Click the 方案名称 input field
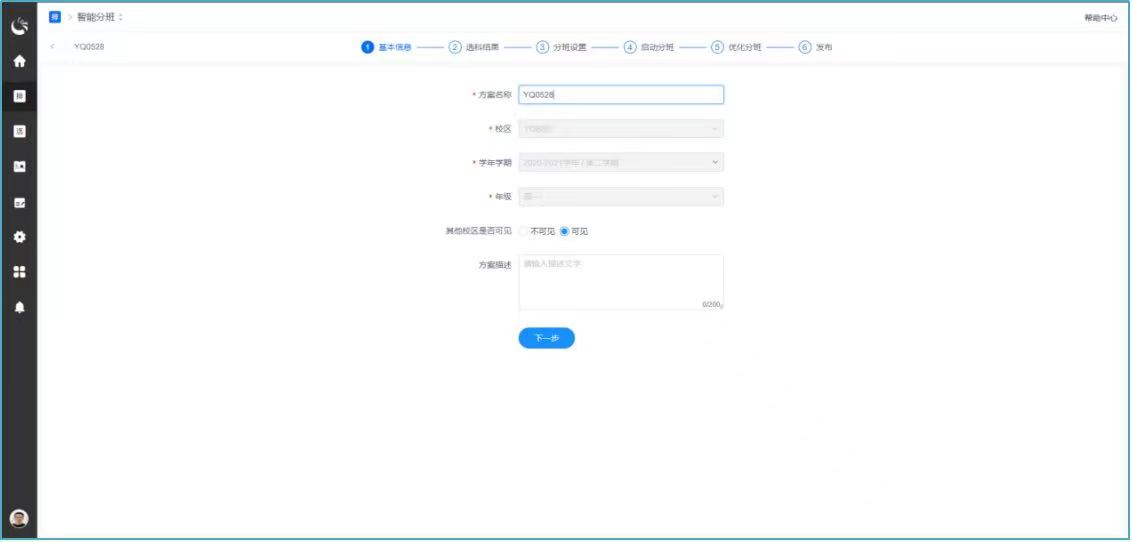 click(620, 95)
